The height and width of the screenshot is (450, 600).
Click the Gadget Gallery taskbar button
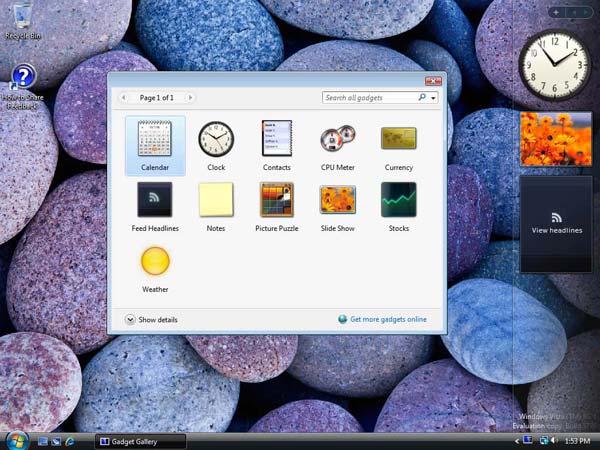pos(140,441)
